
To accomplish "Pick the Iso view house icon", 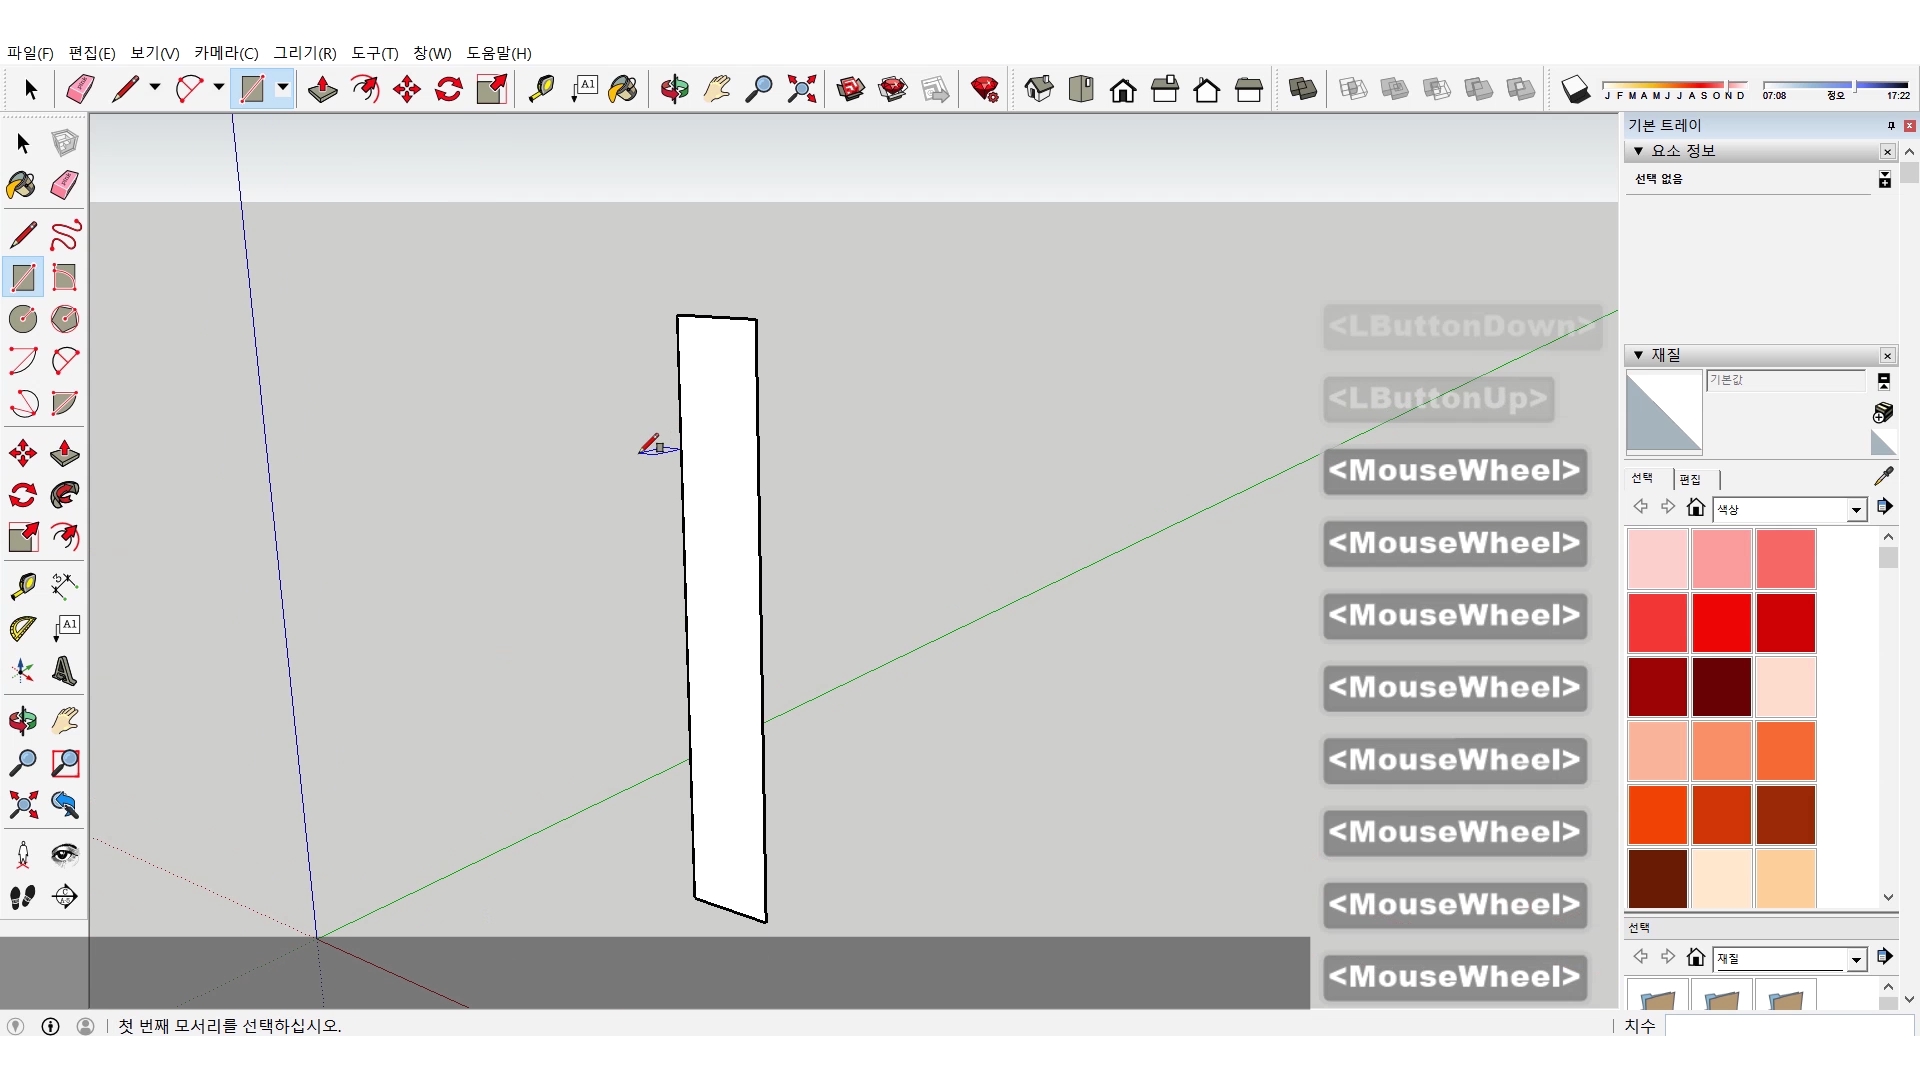I will (x=1039, y=90).
